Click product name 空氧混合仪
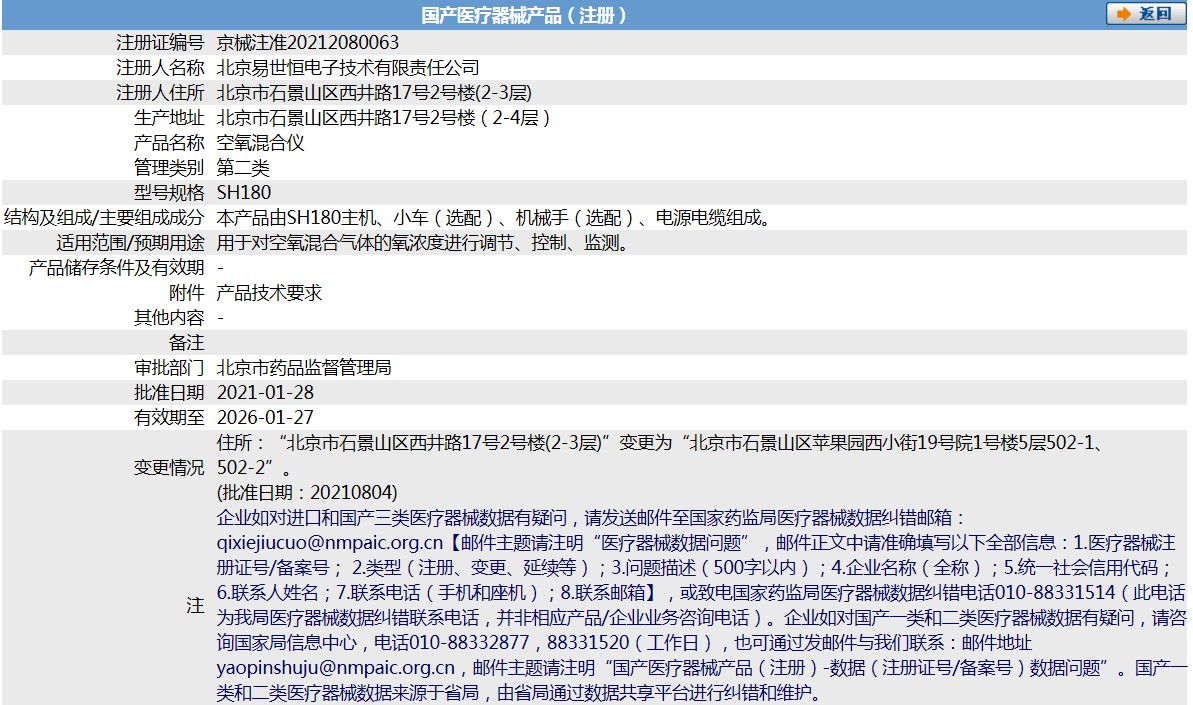The image size is (1193, 705). (x=260, y=143)
